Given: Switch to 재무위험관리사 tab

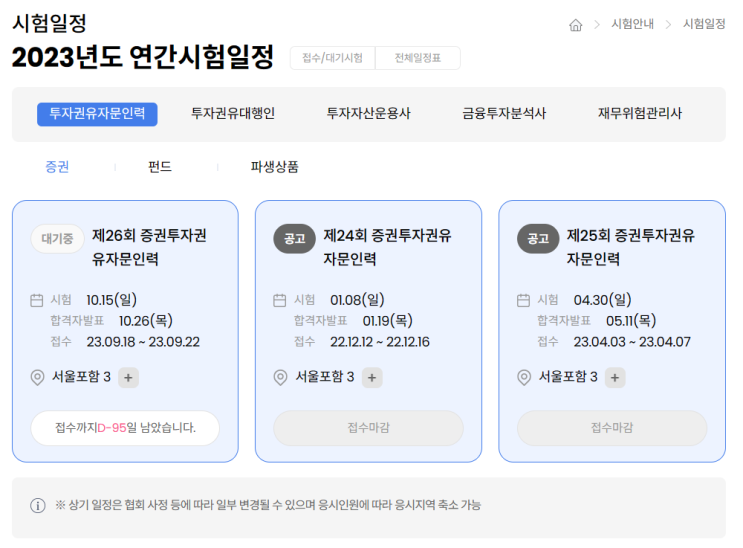Looking at the screenshot, I should coord(640,114).
